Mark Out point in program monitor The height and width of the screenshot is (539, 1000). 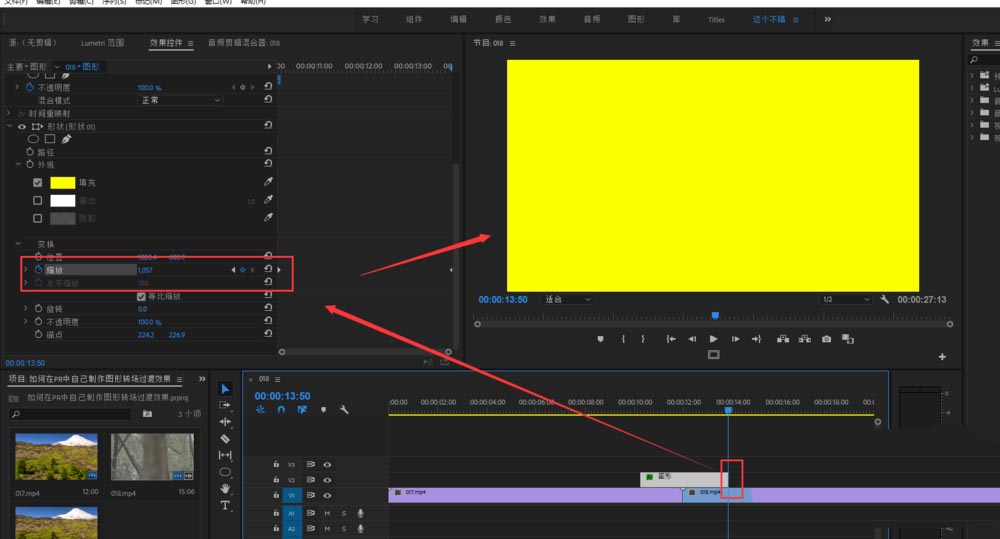coord(643,339)
